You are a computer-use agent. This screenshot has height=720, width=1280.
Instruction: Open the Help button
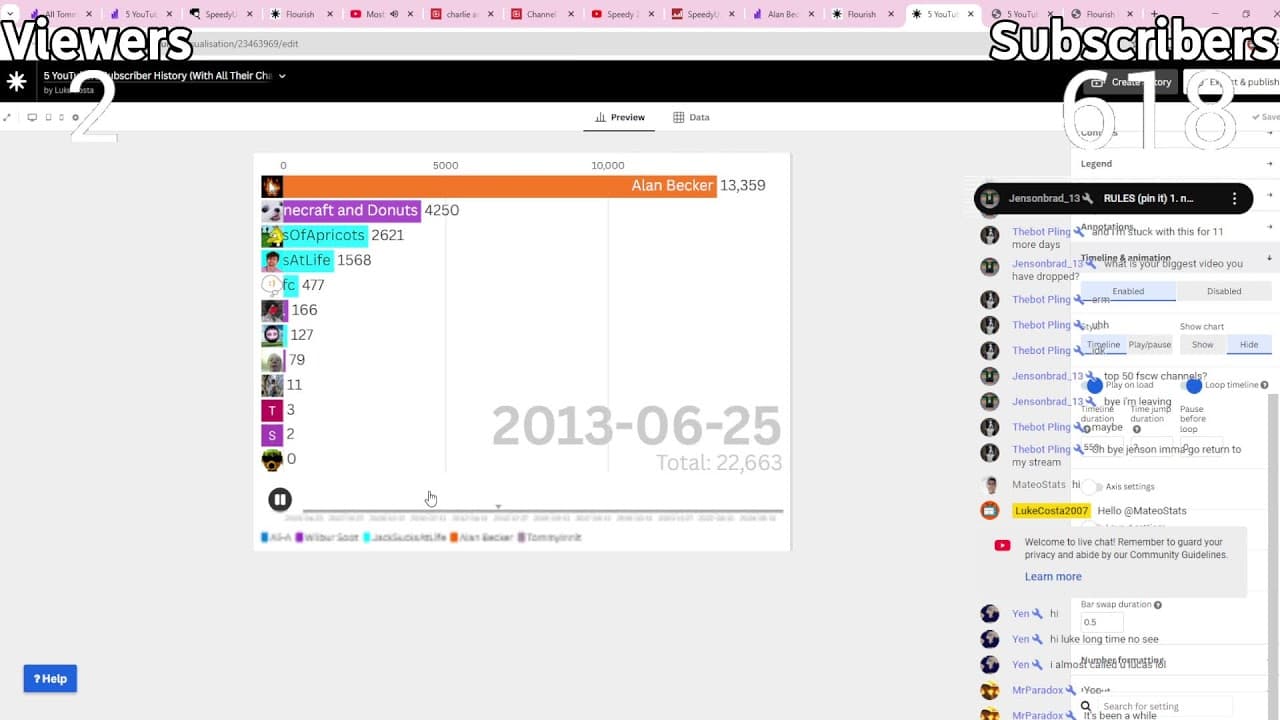pos(50,679)
